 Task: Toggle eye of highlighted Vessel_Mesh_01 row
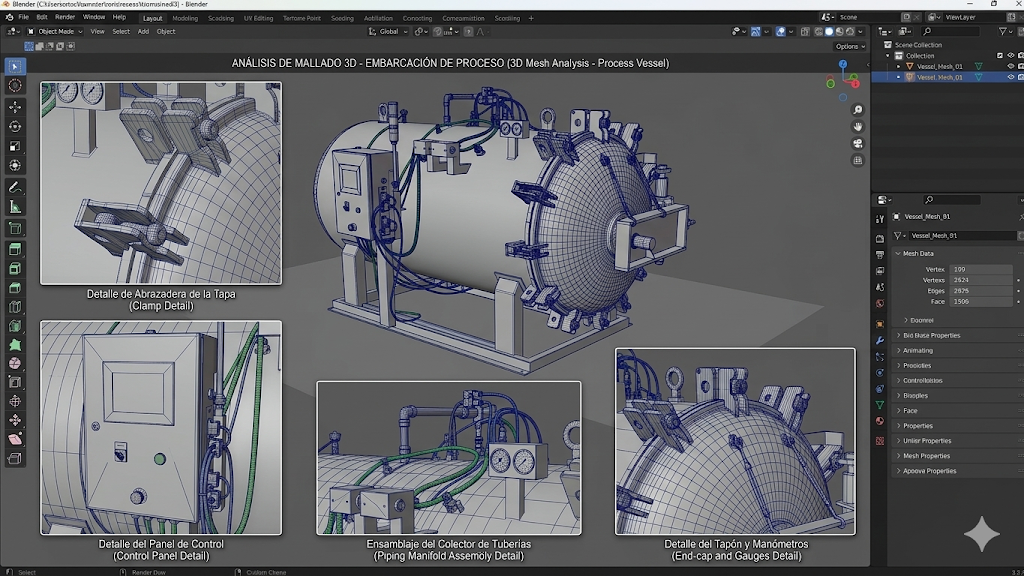coord(1010,77)
